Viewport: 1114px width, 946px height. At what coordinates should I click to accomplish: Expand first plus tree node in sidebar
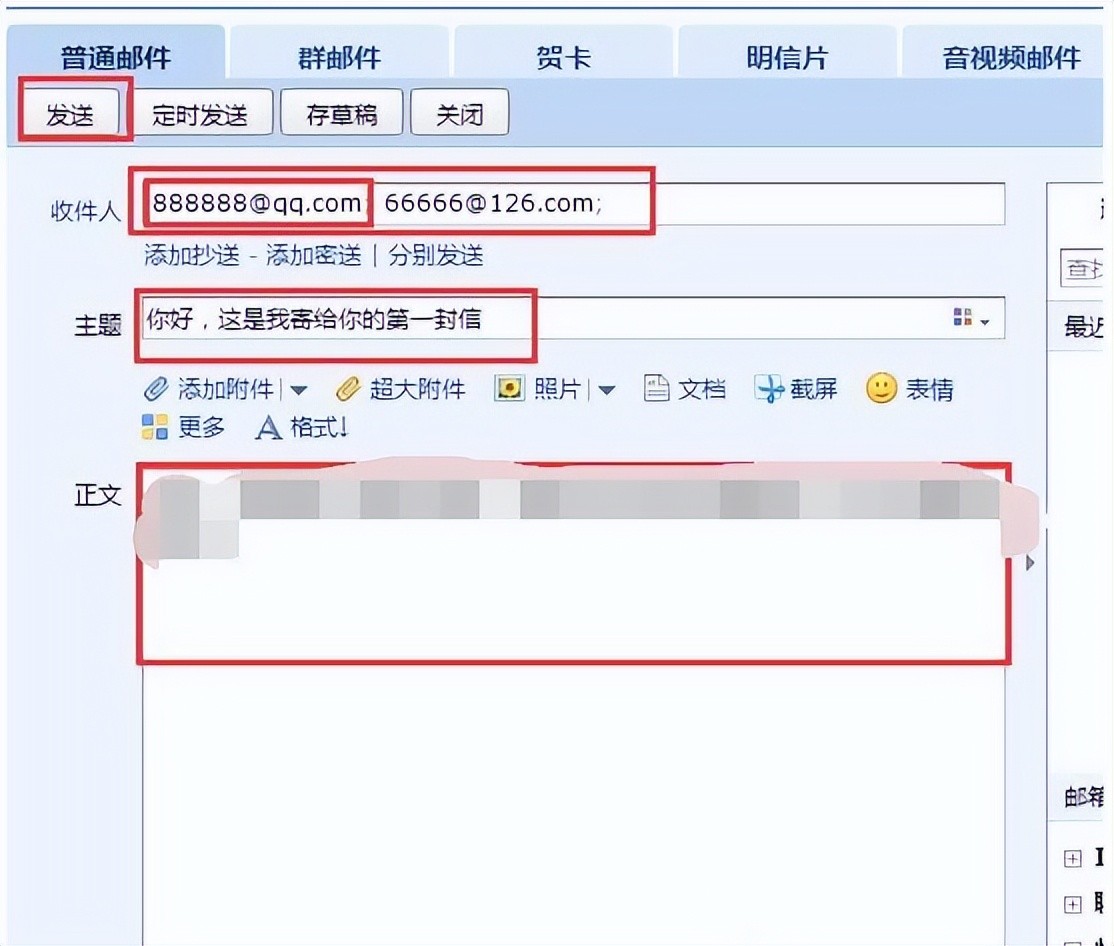point(1072,859)
